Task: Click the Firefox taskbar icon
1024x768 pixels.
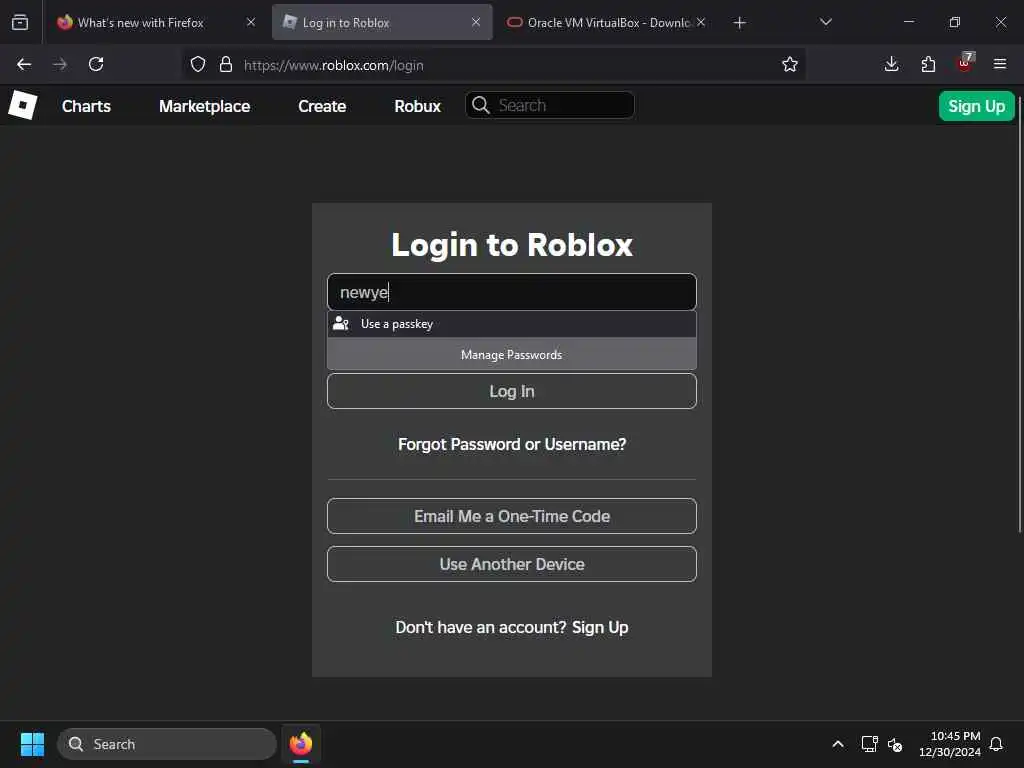Action: [x=301, y=744]
